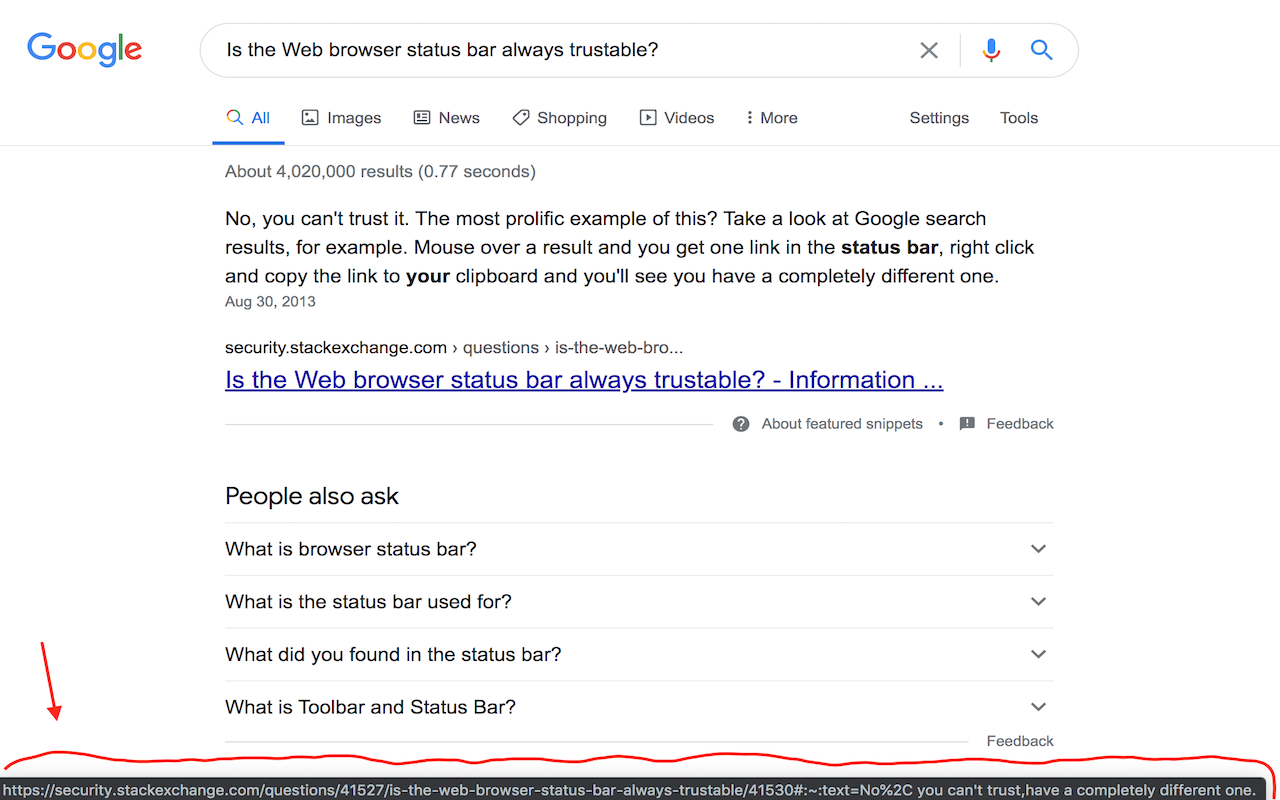Viewport: 1280px width, 800px height.
Task: Expand the question What is browser status bar
Action: point(1038,549)
